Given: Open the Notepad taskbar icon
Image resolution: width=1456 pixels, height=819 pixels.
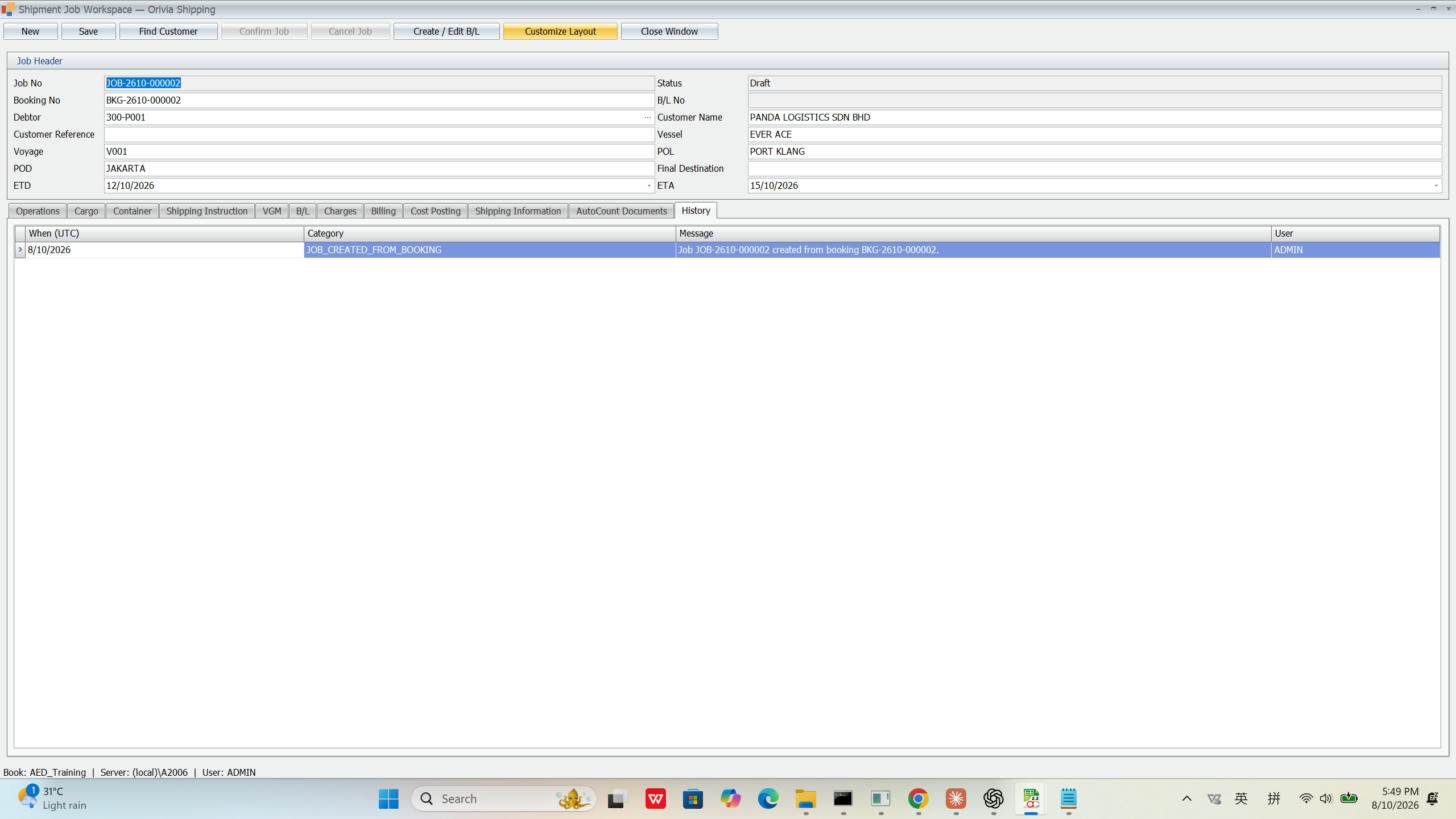Looking at the screenshot, I should [1068, 798].
